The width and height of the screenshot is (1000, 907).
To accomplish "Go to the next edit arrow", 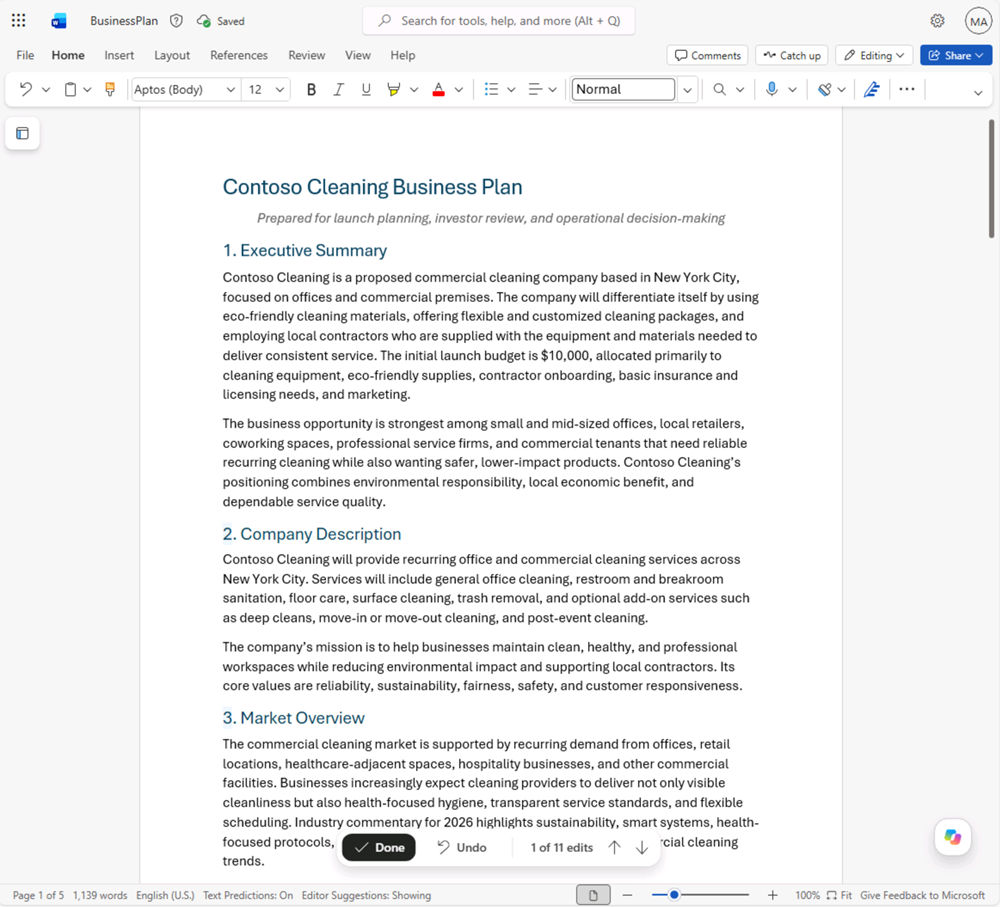I will 642,847.
